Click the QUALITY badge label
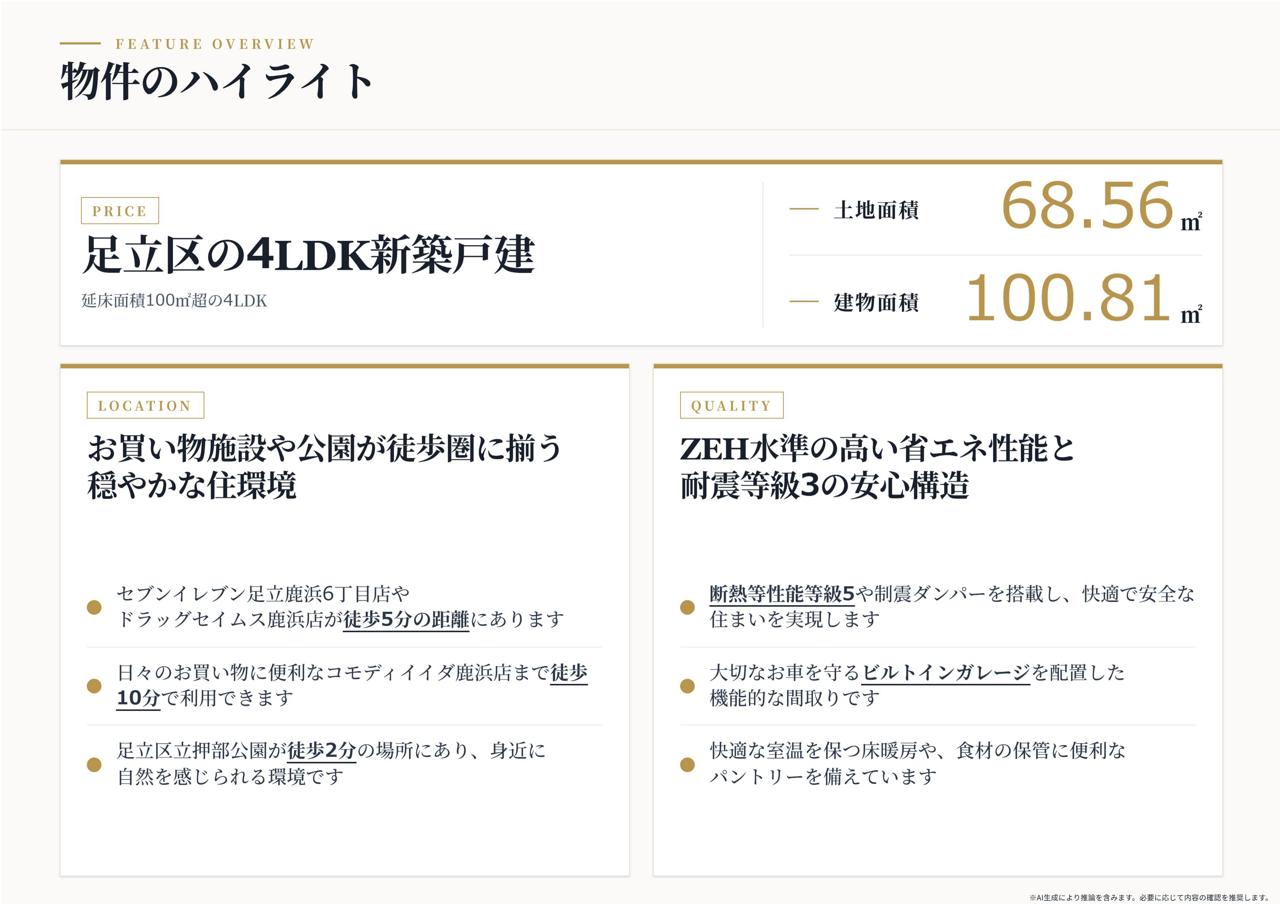The width and height of the screenshot is (1280, 904). (731, 405)
